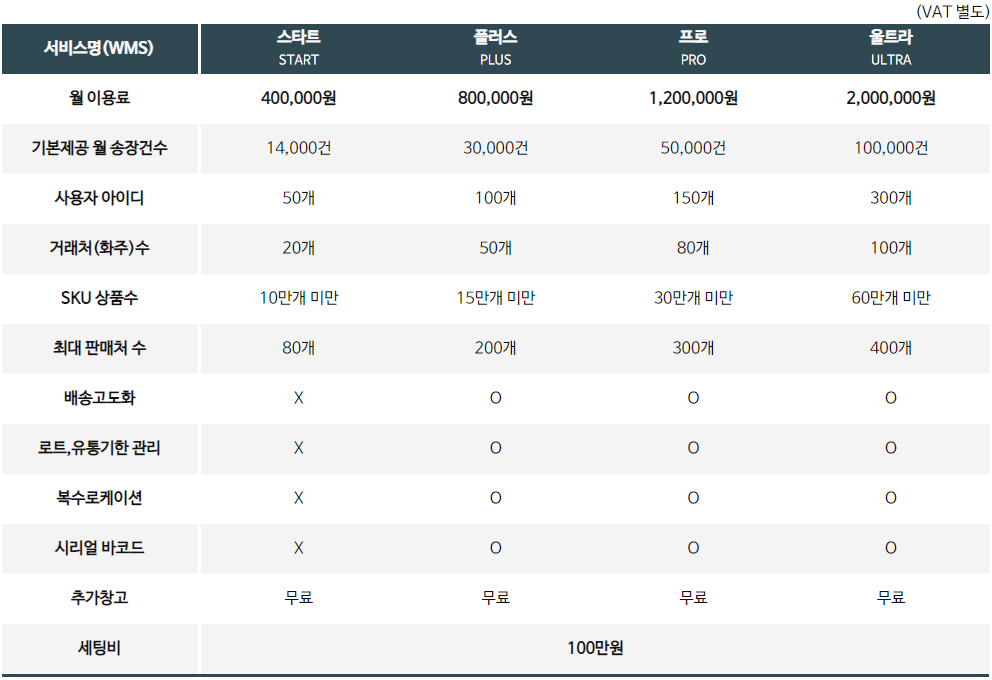992x680 pixels.
Task: Click the X mark for 복수로케이션 under START
Action: point(299,498)
